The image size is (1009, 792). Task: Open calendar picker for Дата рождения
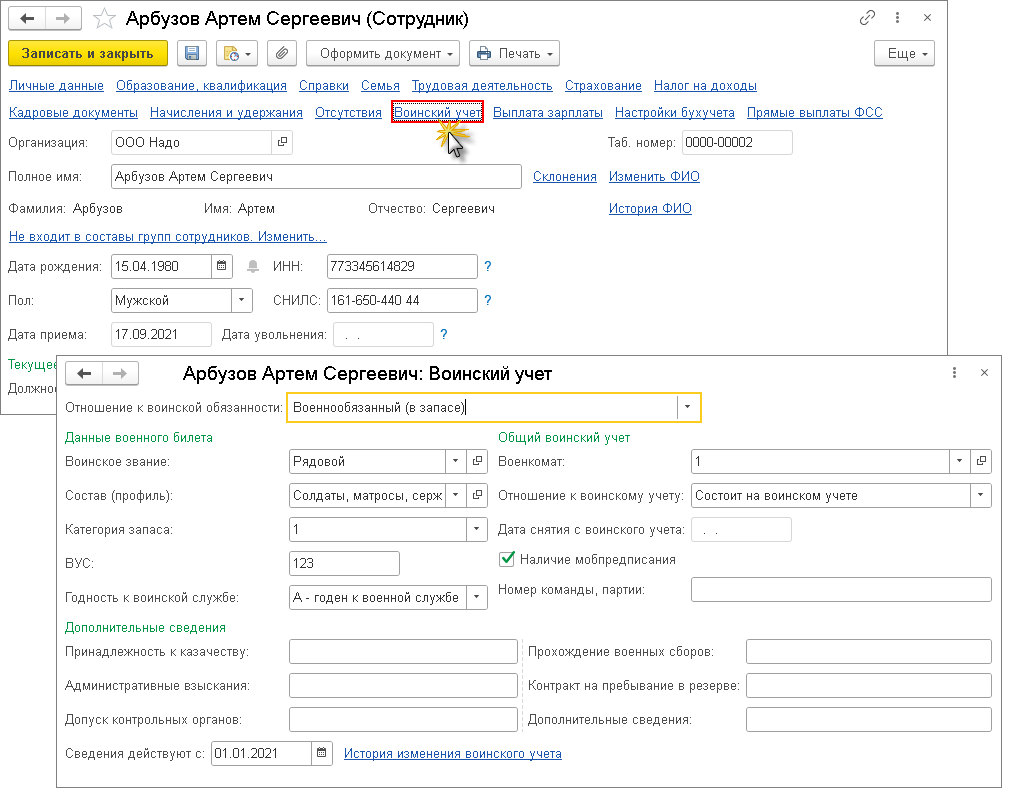221,266
